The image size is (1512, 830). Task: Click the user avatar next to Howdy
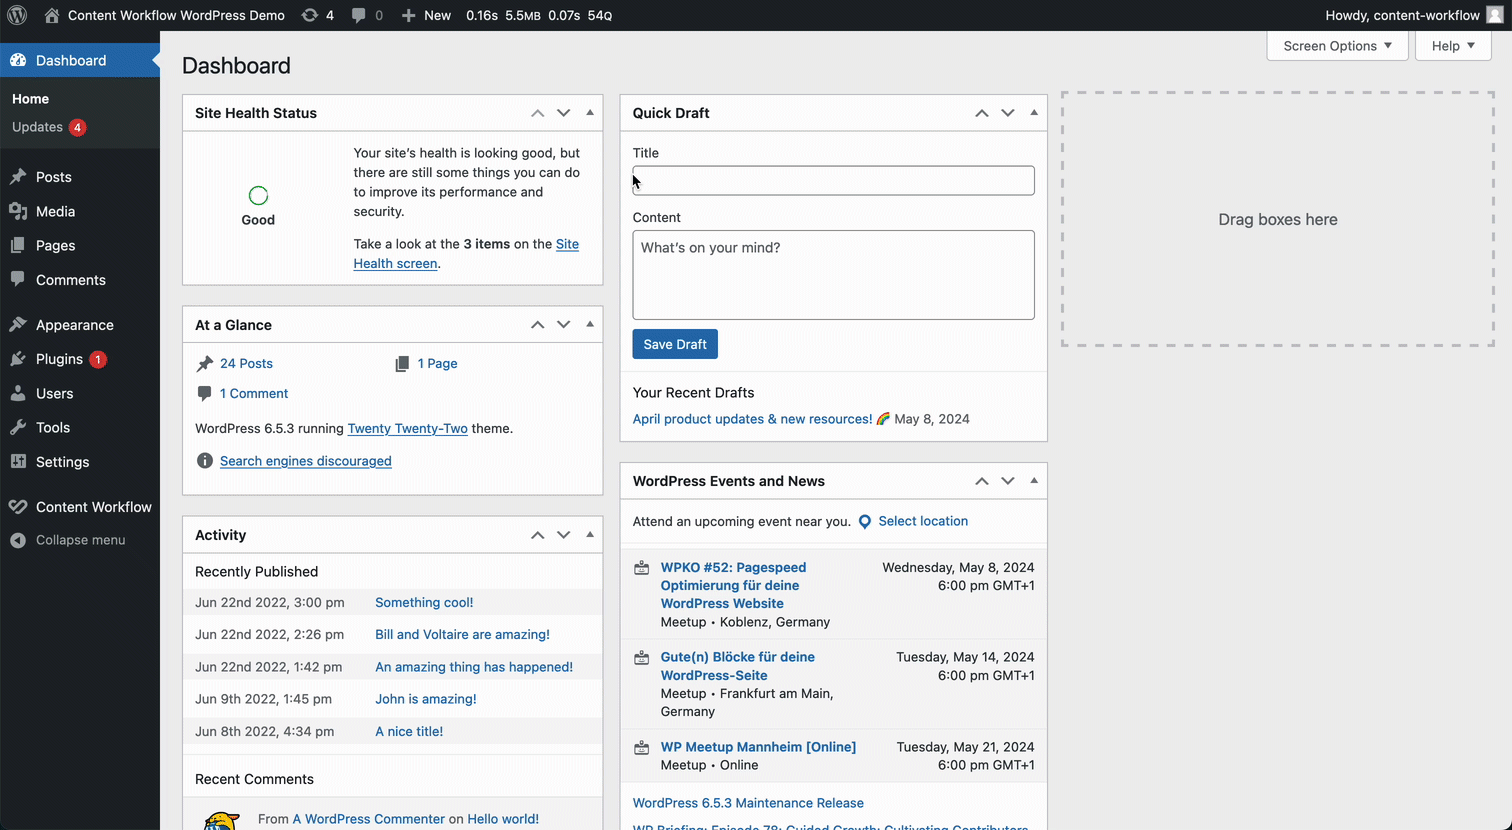point(1494,15)
